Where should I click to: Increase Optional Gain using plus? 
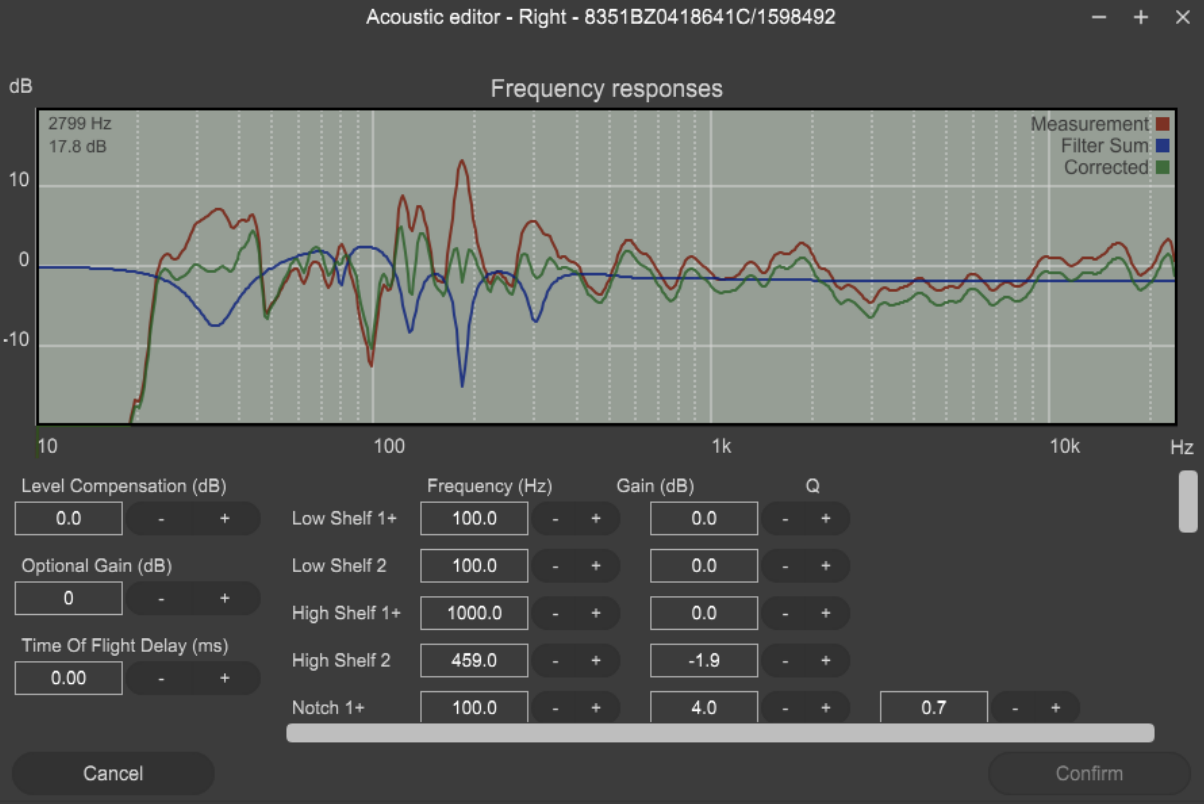[x=224, y=598]
